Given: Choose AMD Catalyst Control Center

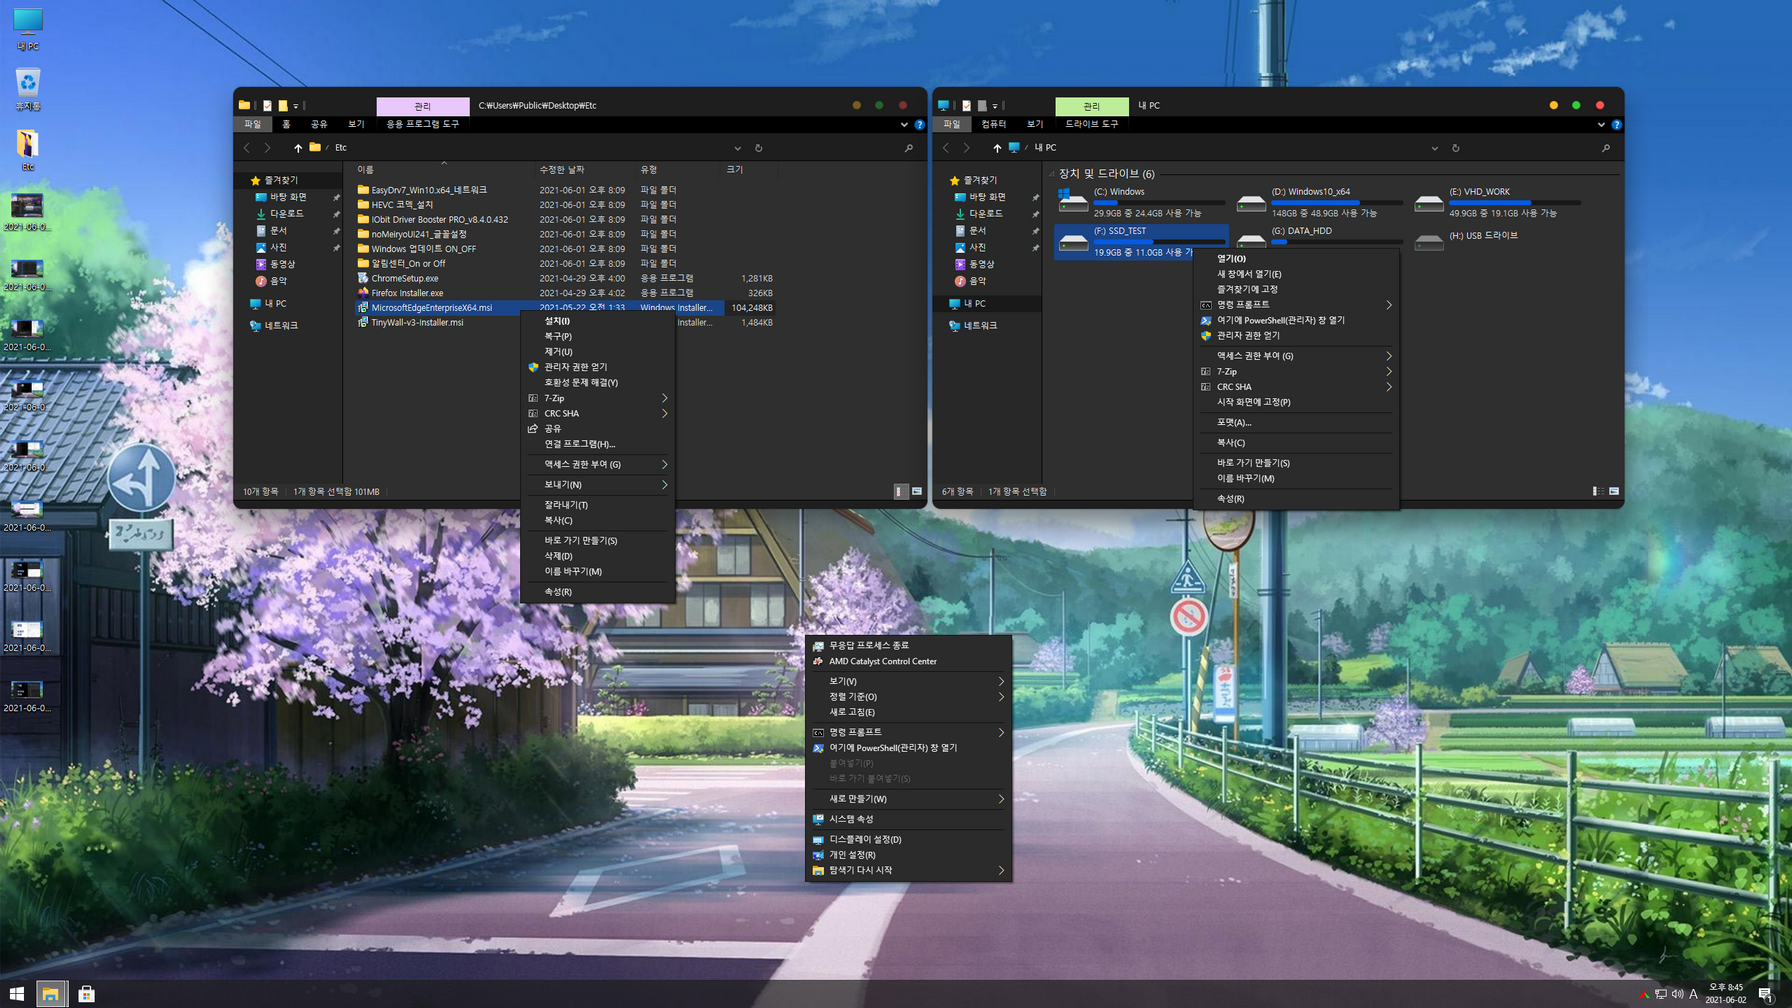Looking at the screenshot, I should point(908,661).
